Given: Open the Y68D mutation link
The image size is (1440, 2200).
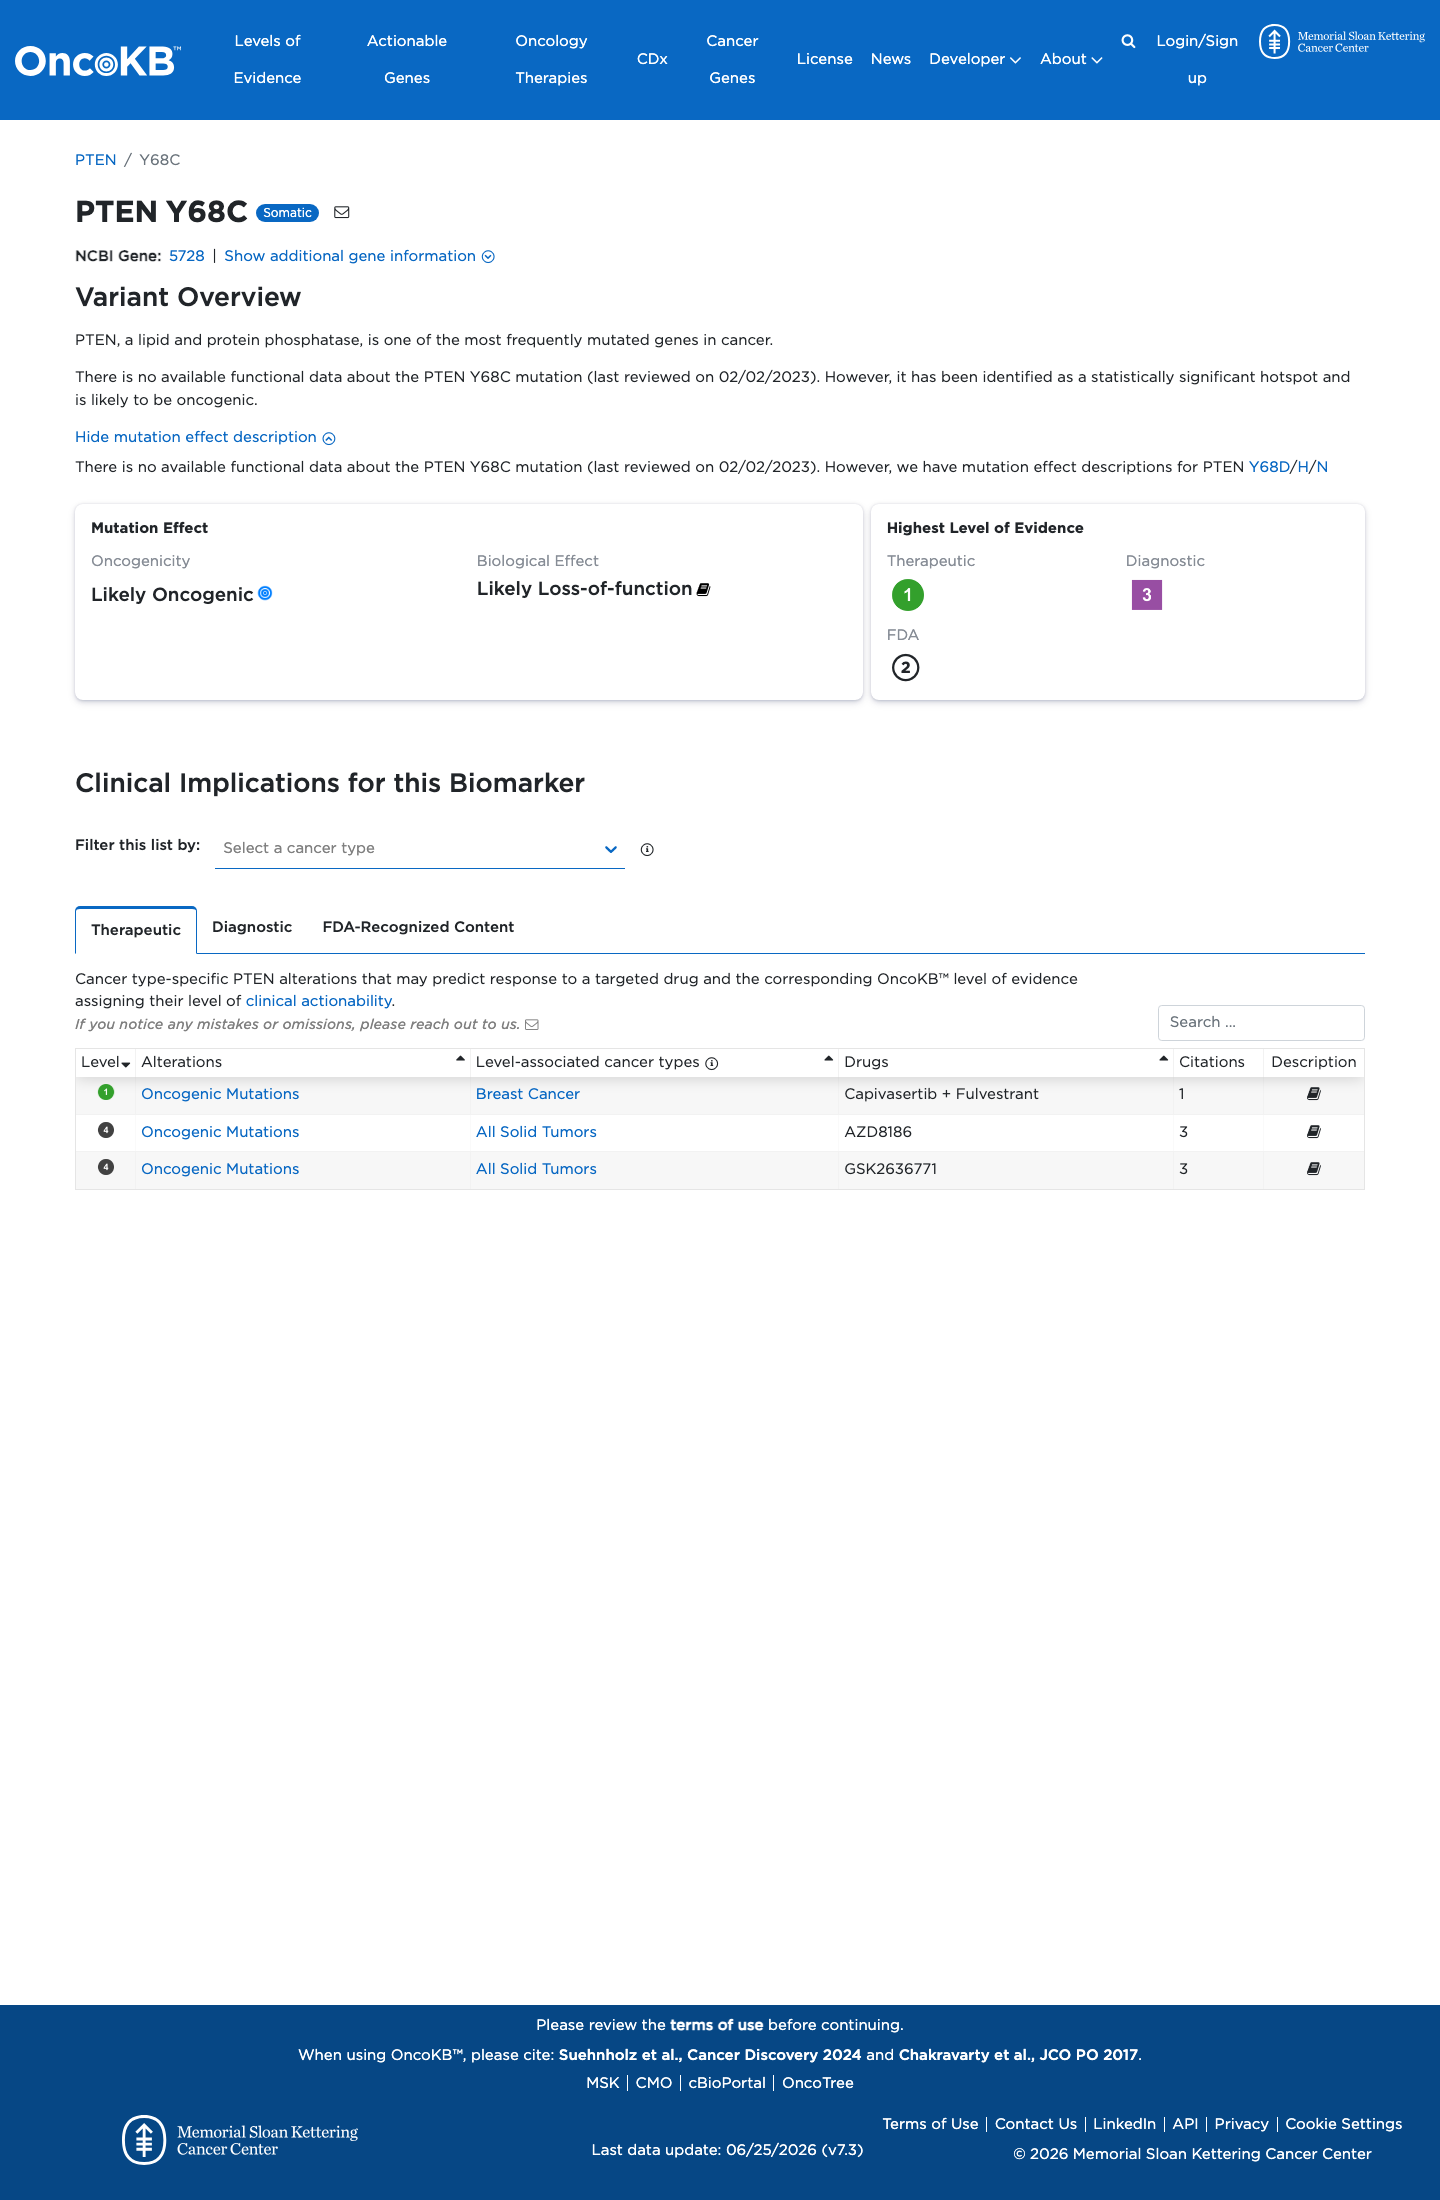Looking at the screenshot, I should [1269, 467].
